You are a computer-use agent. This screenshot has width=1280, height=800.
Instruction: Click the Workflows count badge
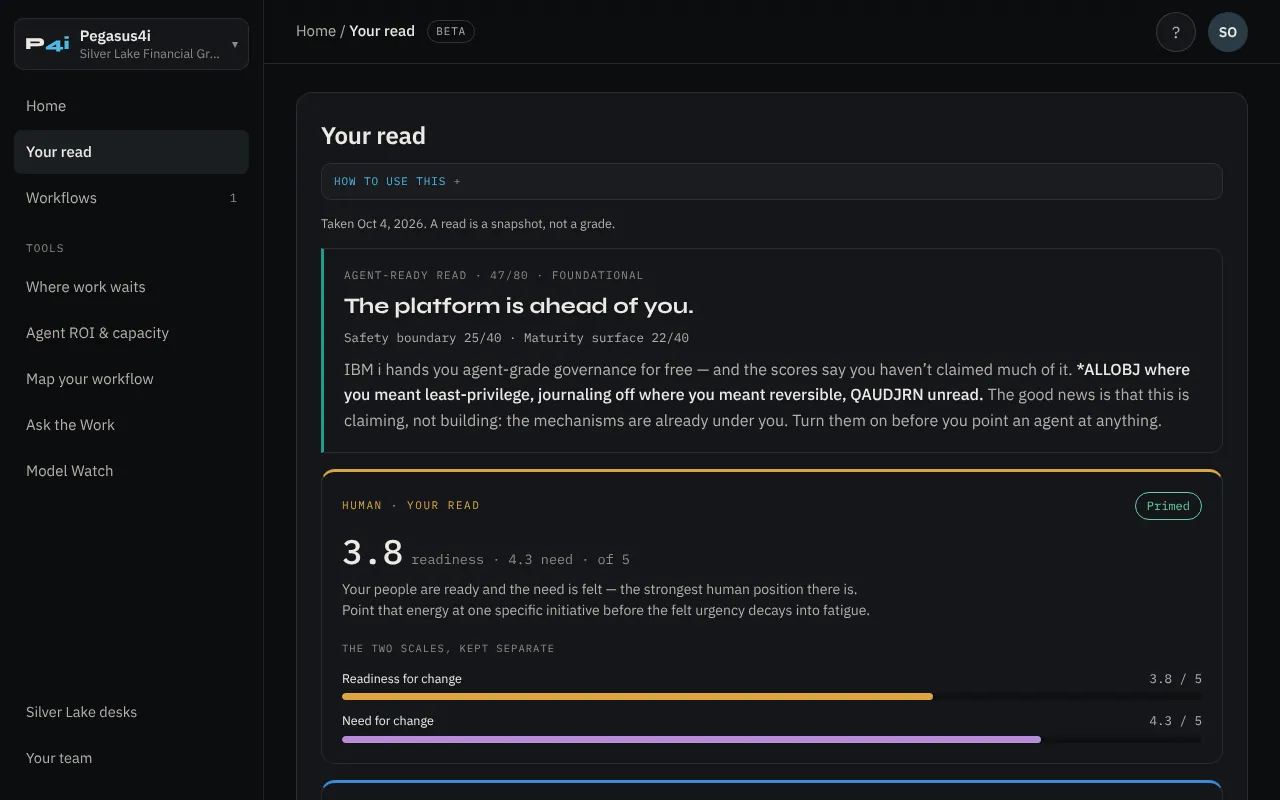click(233, 198)
